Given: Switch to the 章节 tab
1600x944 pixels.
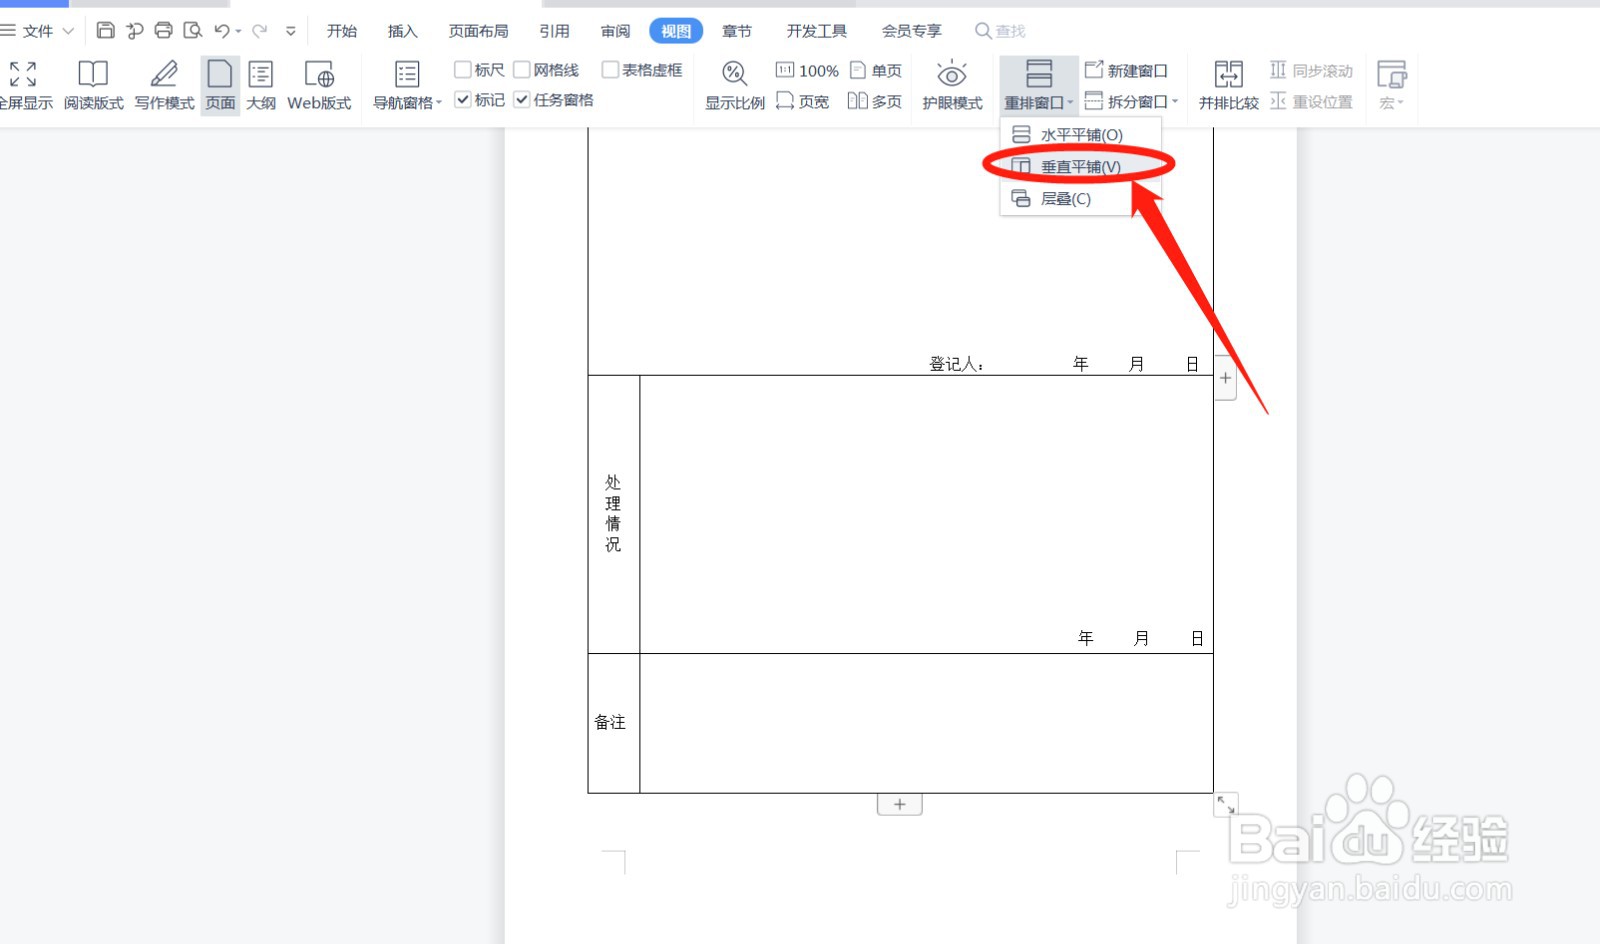Looking at the screenshot, I should coord(737,31).
